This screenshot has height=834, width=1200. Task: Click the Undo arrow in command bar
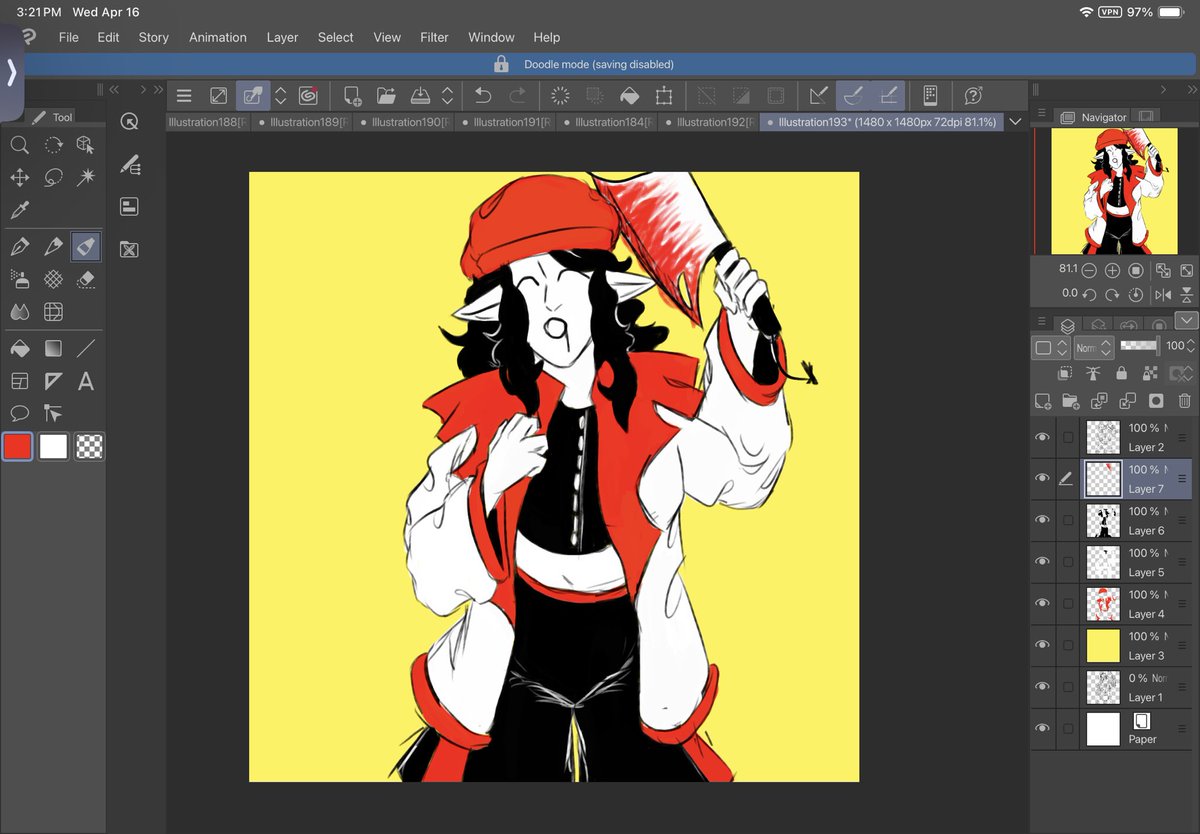(483, 96)
